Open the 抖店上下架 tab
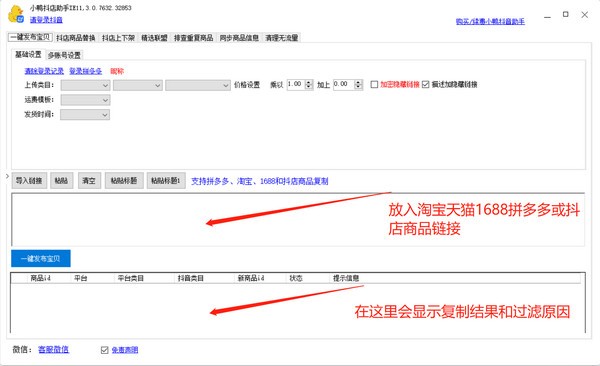Viewport: 600px width, 366px height. (118, 38)
